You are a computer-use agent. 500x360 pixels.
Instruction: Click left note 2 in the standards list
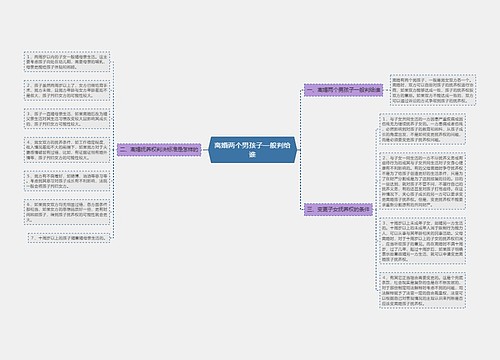click(67, 90)
